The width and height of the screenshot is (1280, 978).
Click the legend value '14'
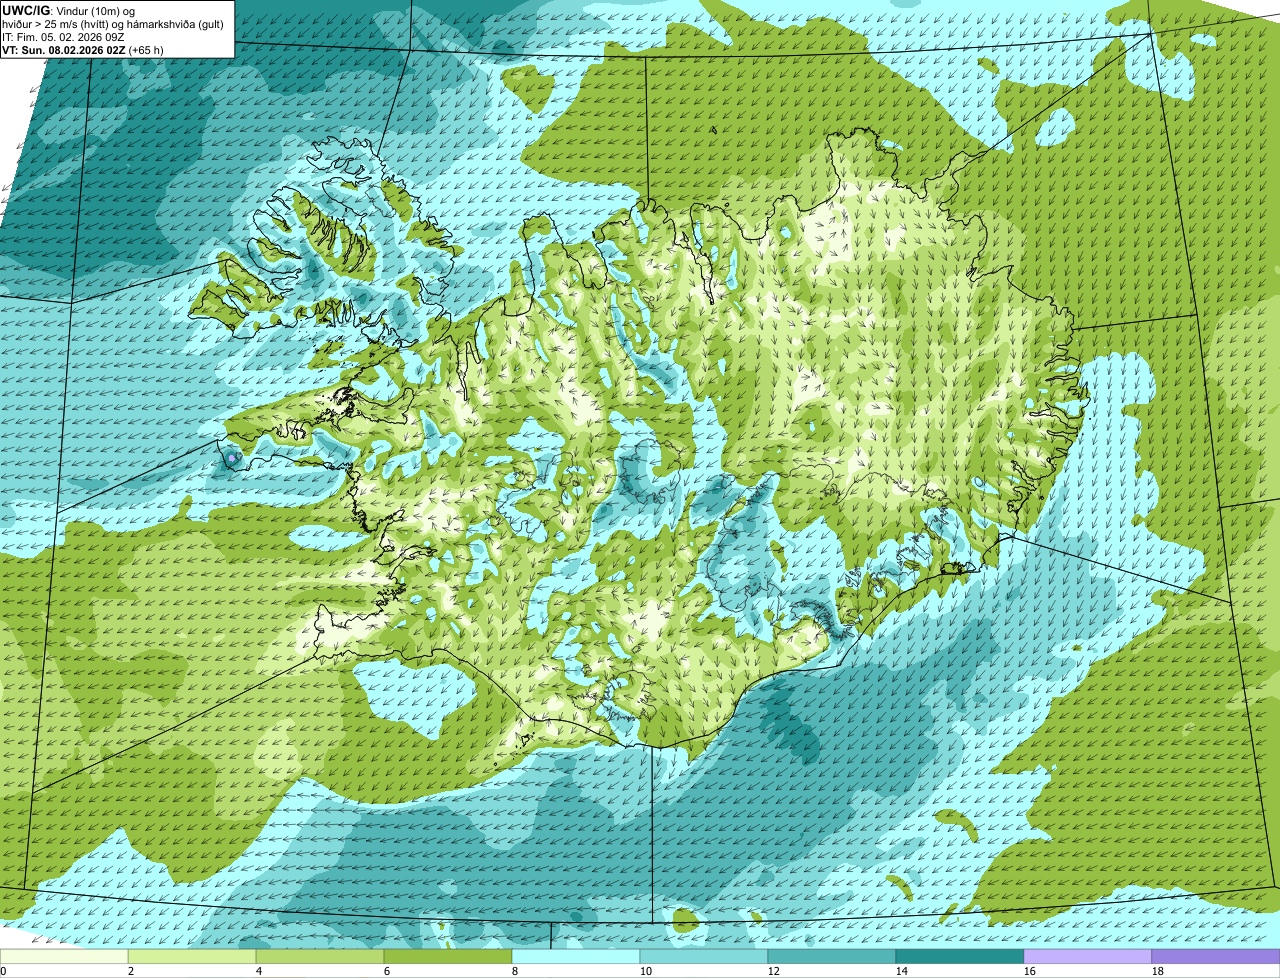tap(902, 971)
